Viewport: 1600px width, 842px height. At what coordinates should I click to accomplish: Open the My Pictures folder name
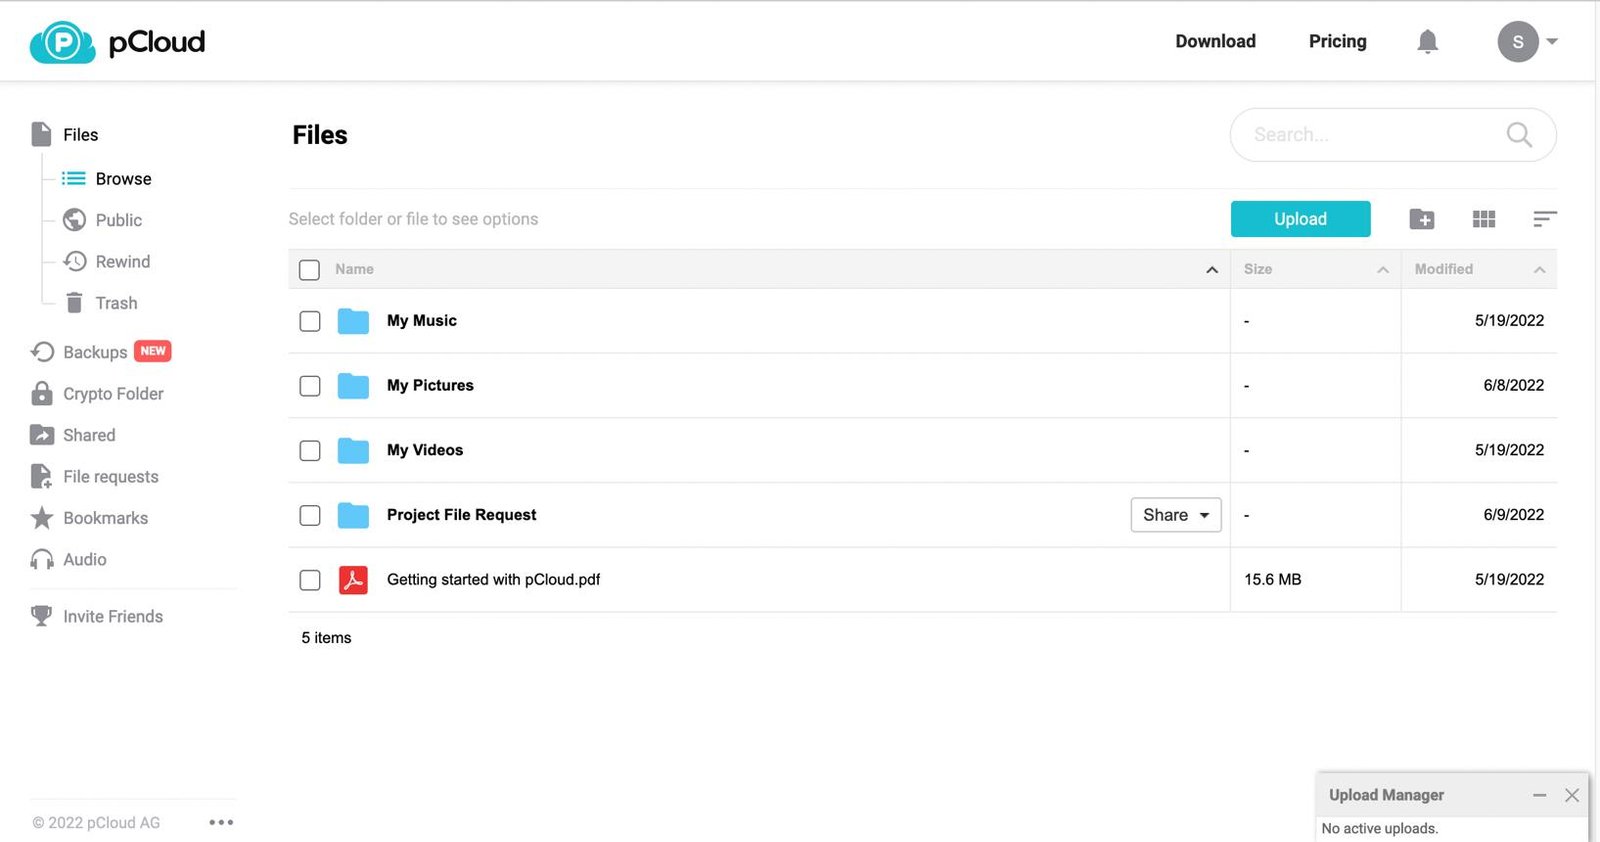click(x=430, y=386)
